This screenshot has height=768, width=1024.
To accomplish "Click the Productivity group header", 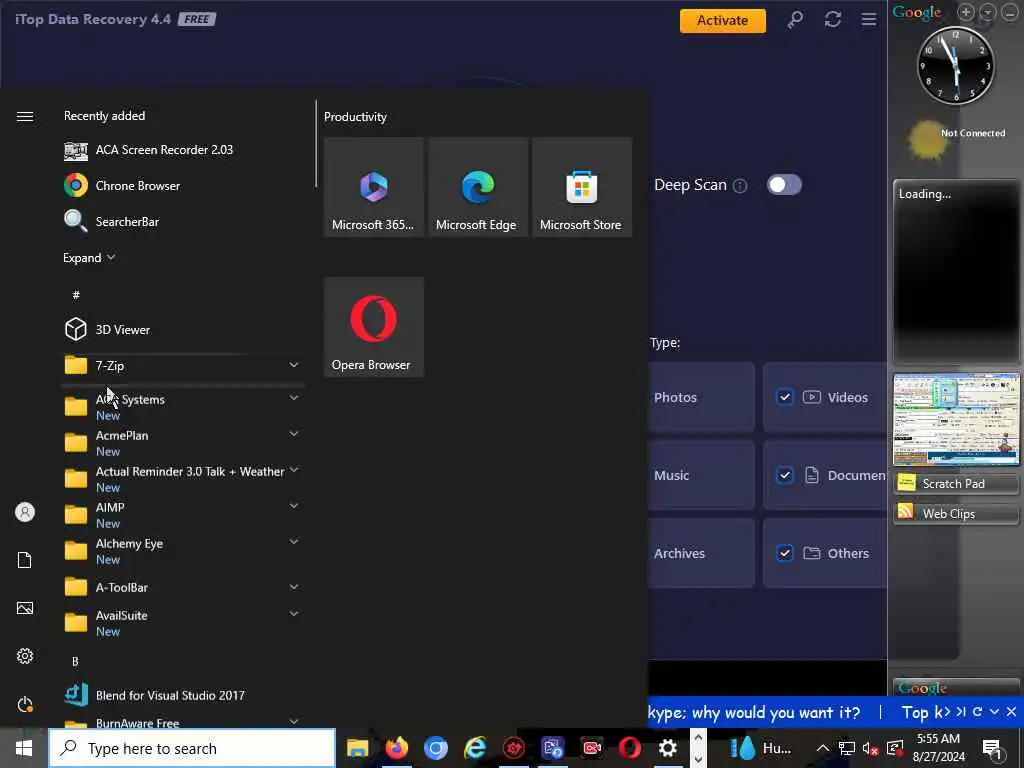I will (355, 117).
